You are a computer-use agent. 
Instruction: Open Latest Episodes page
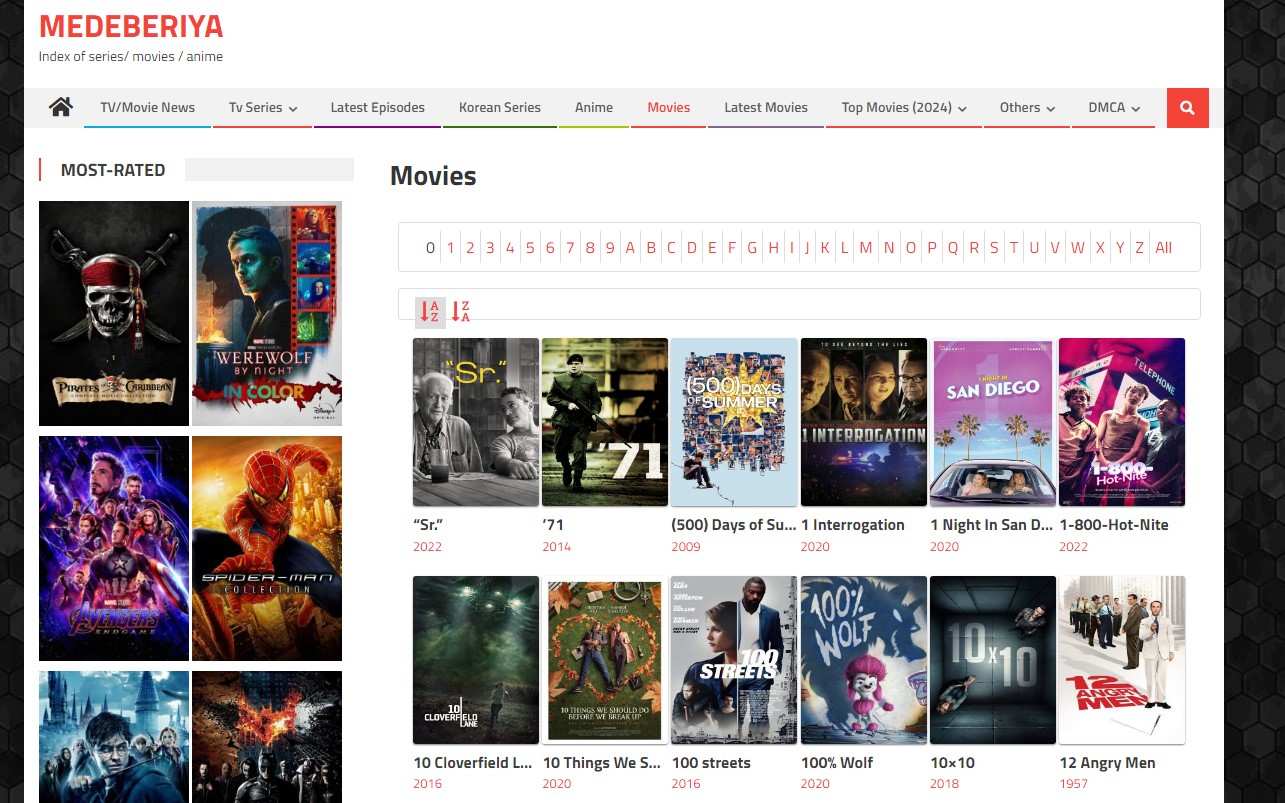click(377, 107)
